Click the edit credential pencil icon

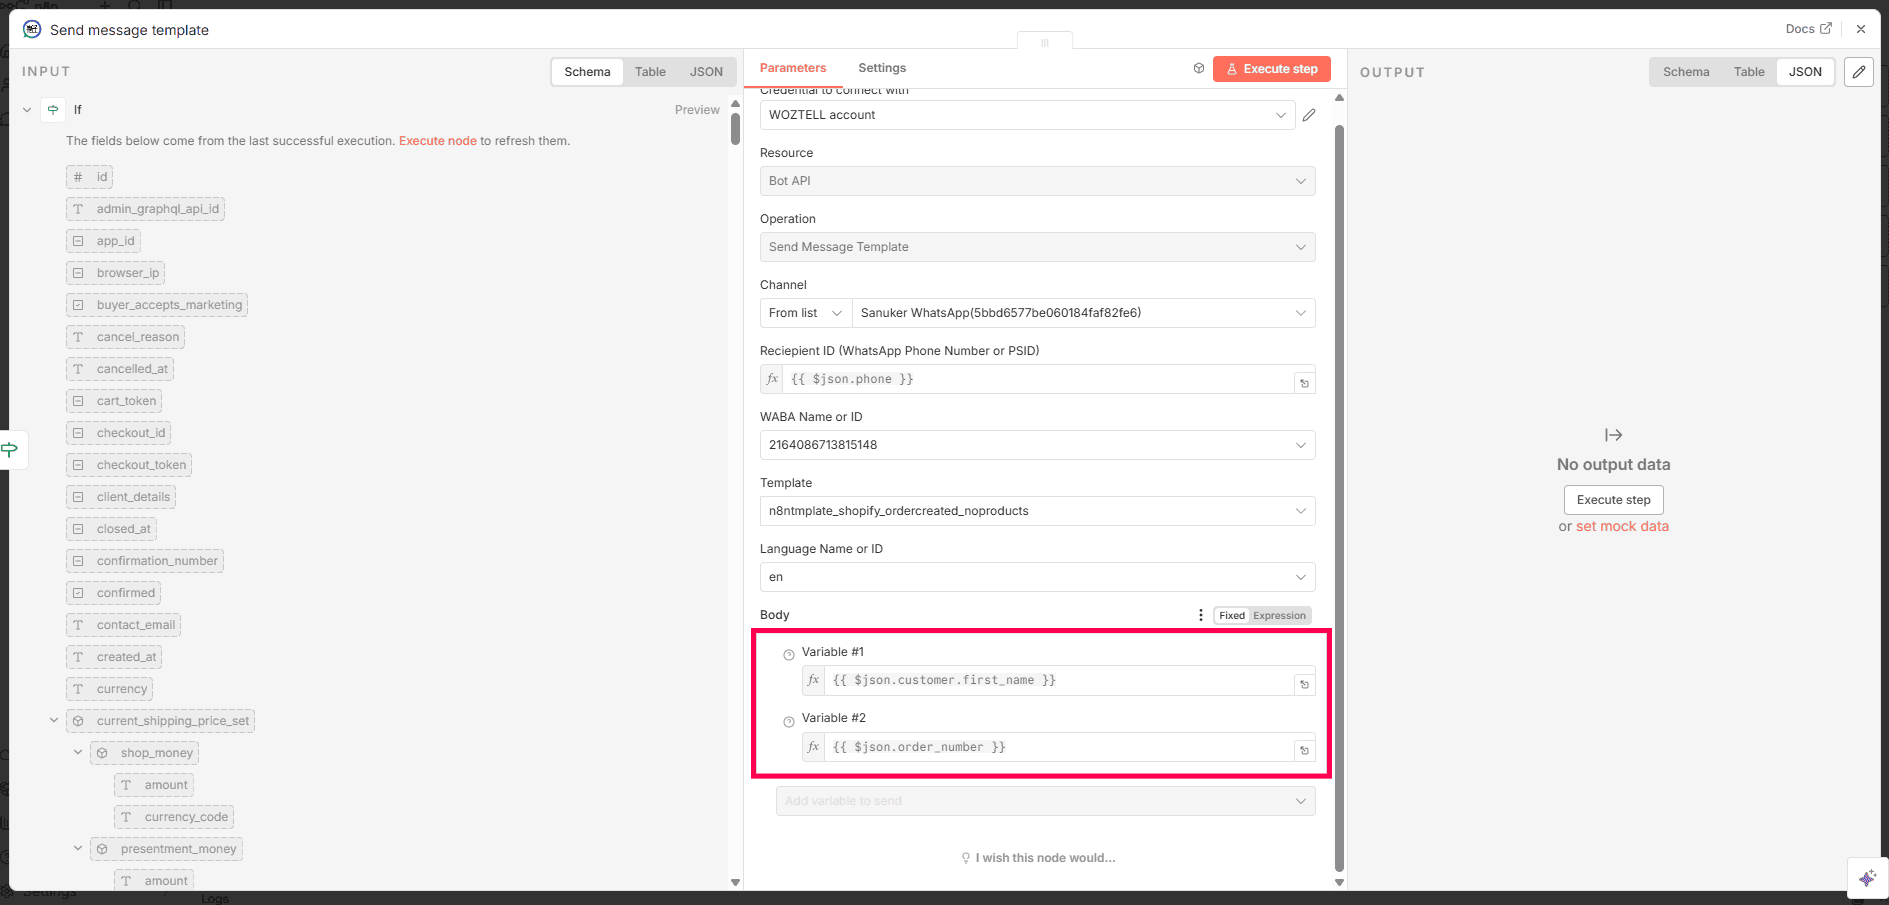click(1308, 115)
